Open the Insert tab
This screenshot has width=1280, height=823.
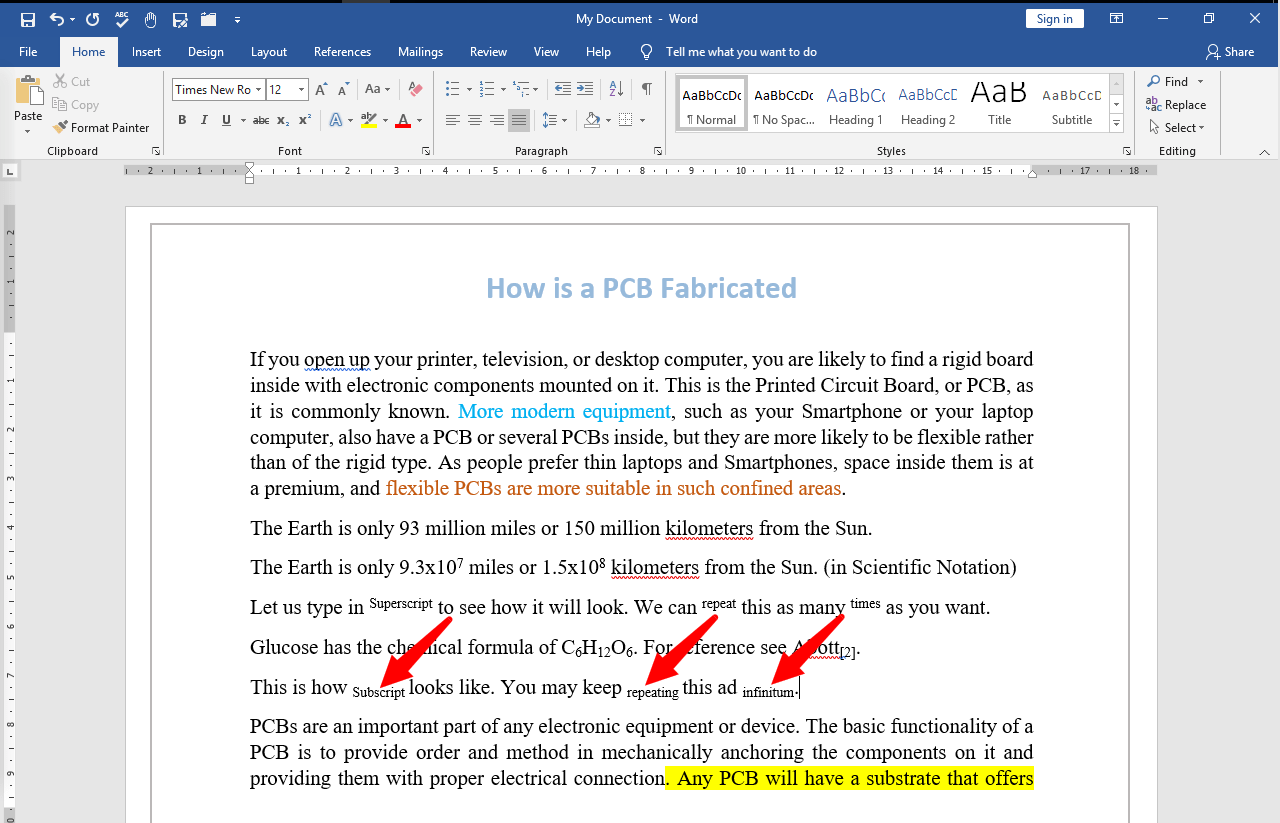click(147, 52)
